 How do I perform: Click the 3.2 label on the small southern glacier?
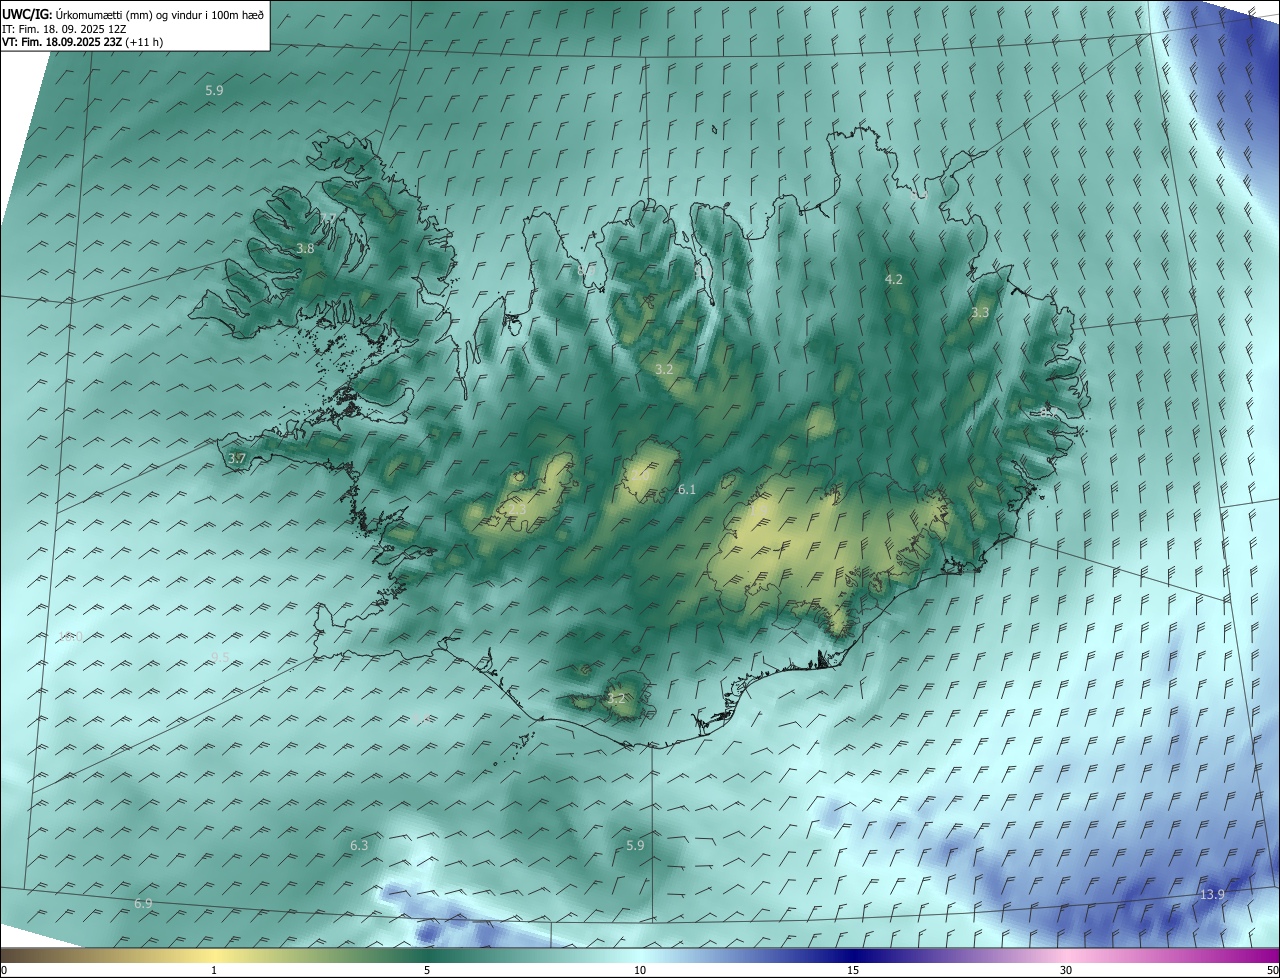(x=616, y=698)
